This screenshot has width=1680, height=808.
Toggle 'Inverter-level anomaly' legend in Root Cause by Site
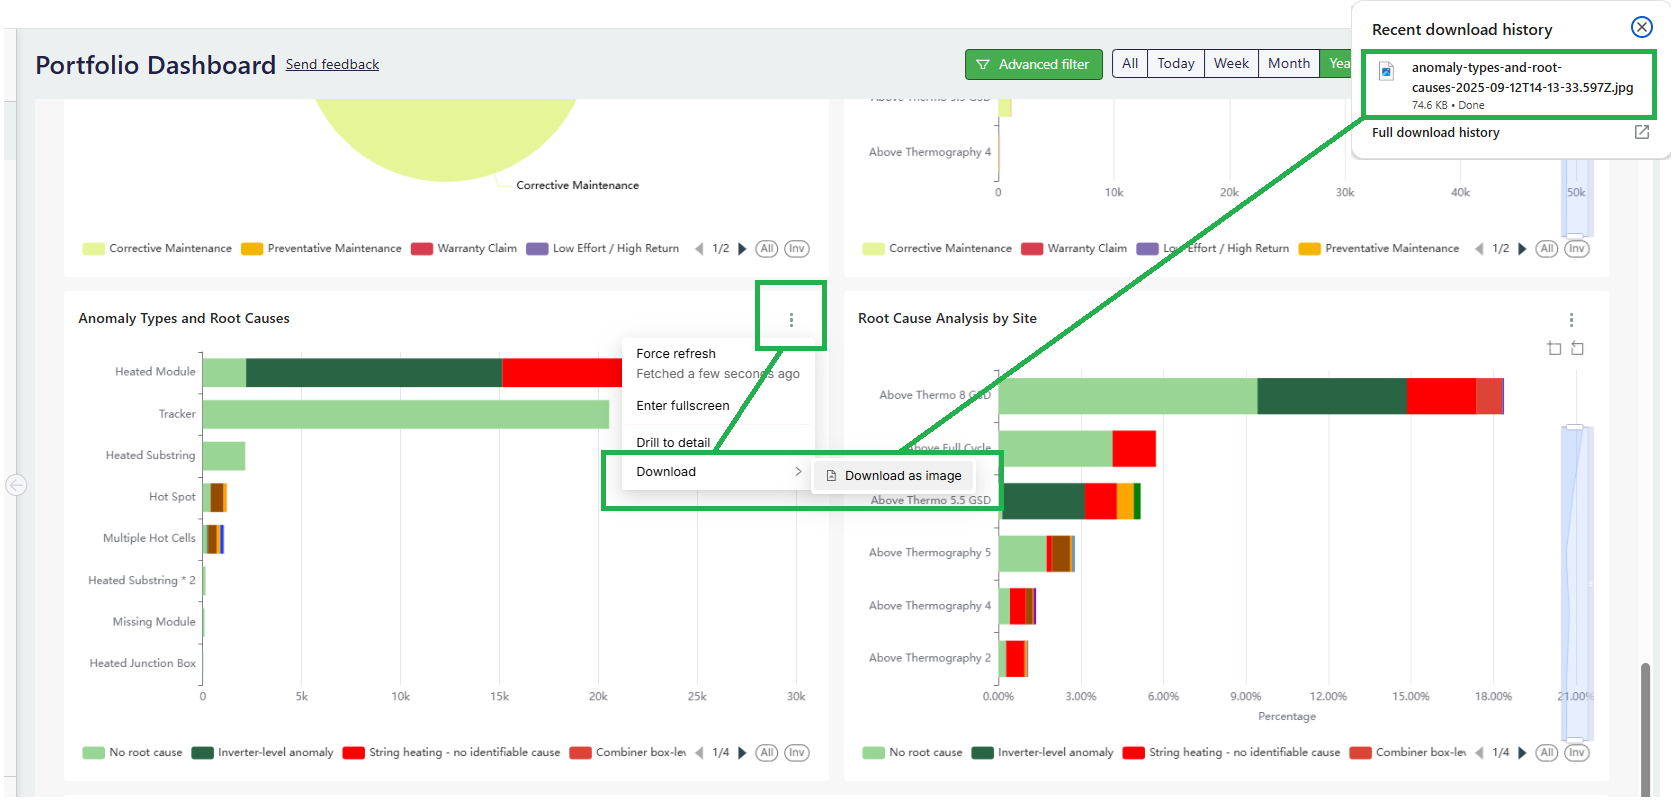tap(1043, 753)
